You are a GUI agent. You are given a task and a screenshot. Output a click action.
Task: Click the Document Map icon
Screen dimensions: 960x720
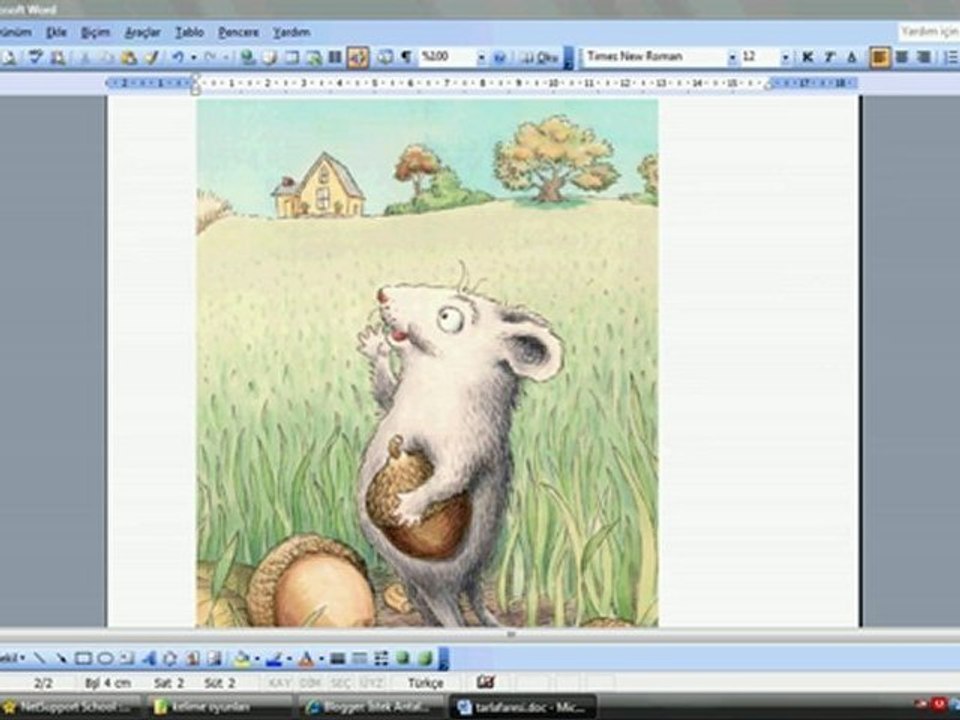[384, 58]
